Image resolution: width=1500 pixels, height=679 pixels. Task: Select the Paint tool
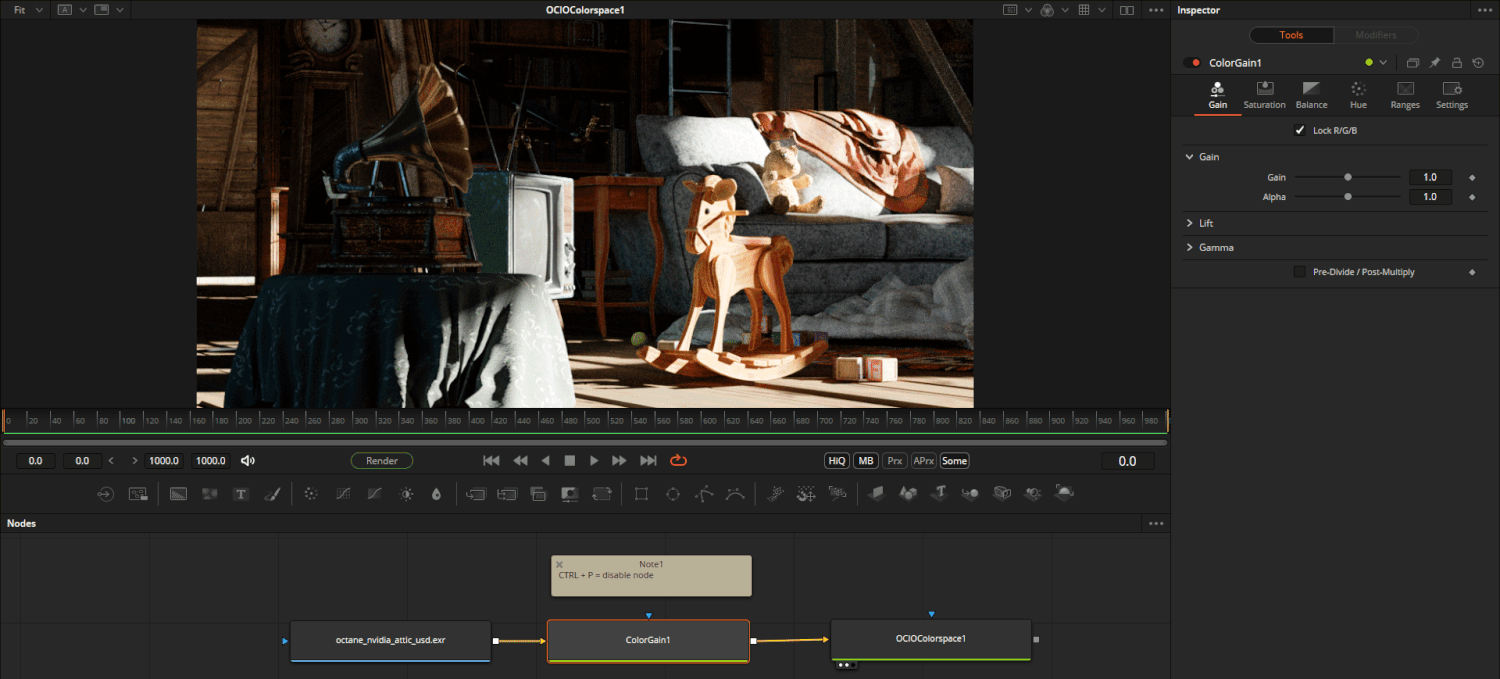(x=273, y=493)
